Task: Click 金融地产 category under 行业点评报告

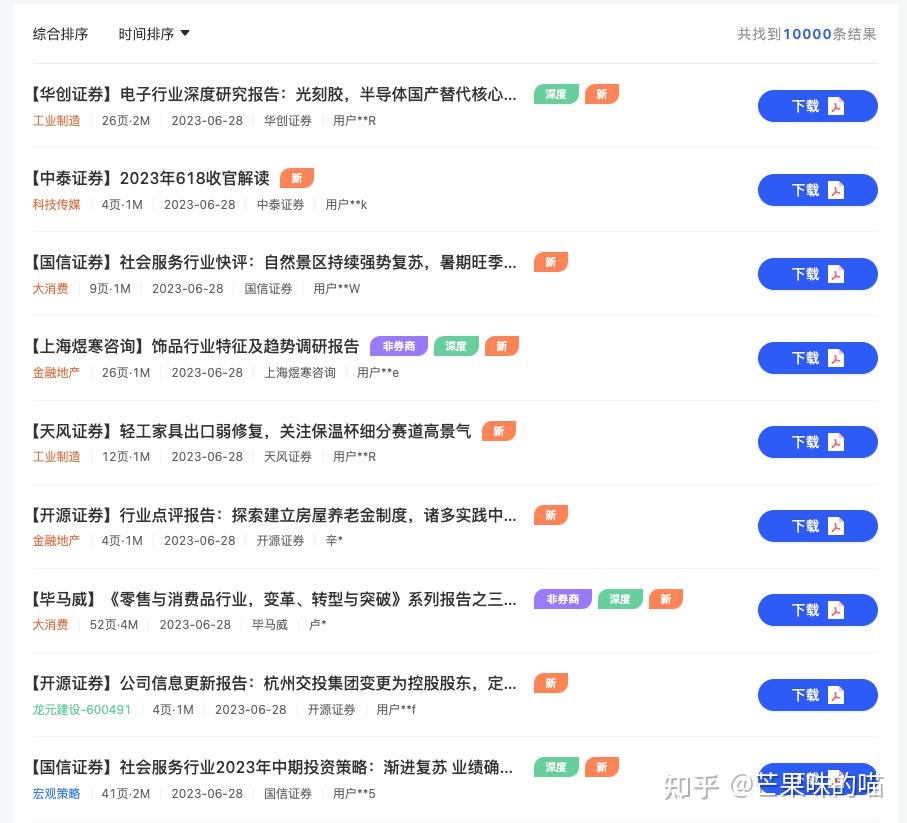Action: [x=56, y=540]
